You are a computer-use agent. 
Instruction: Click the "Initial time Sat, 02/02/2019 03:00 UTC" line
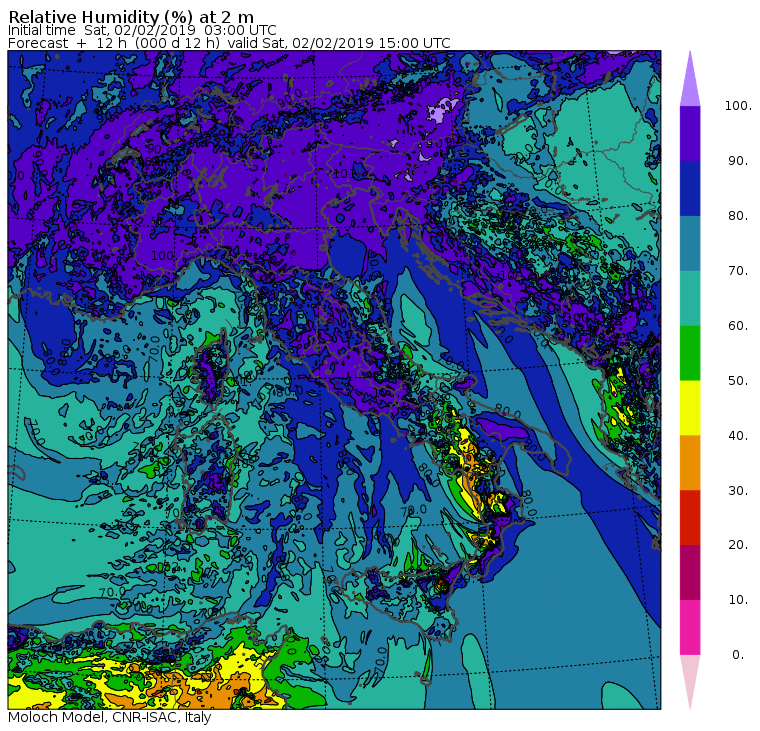tap(142, 31)
